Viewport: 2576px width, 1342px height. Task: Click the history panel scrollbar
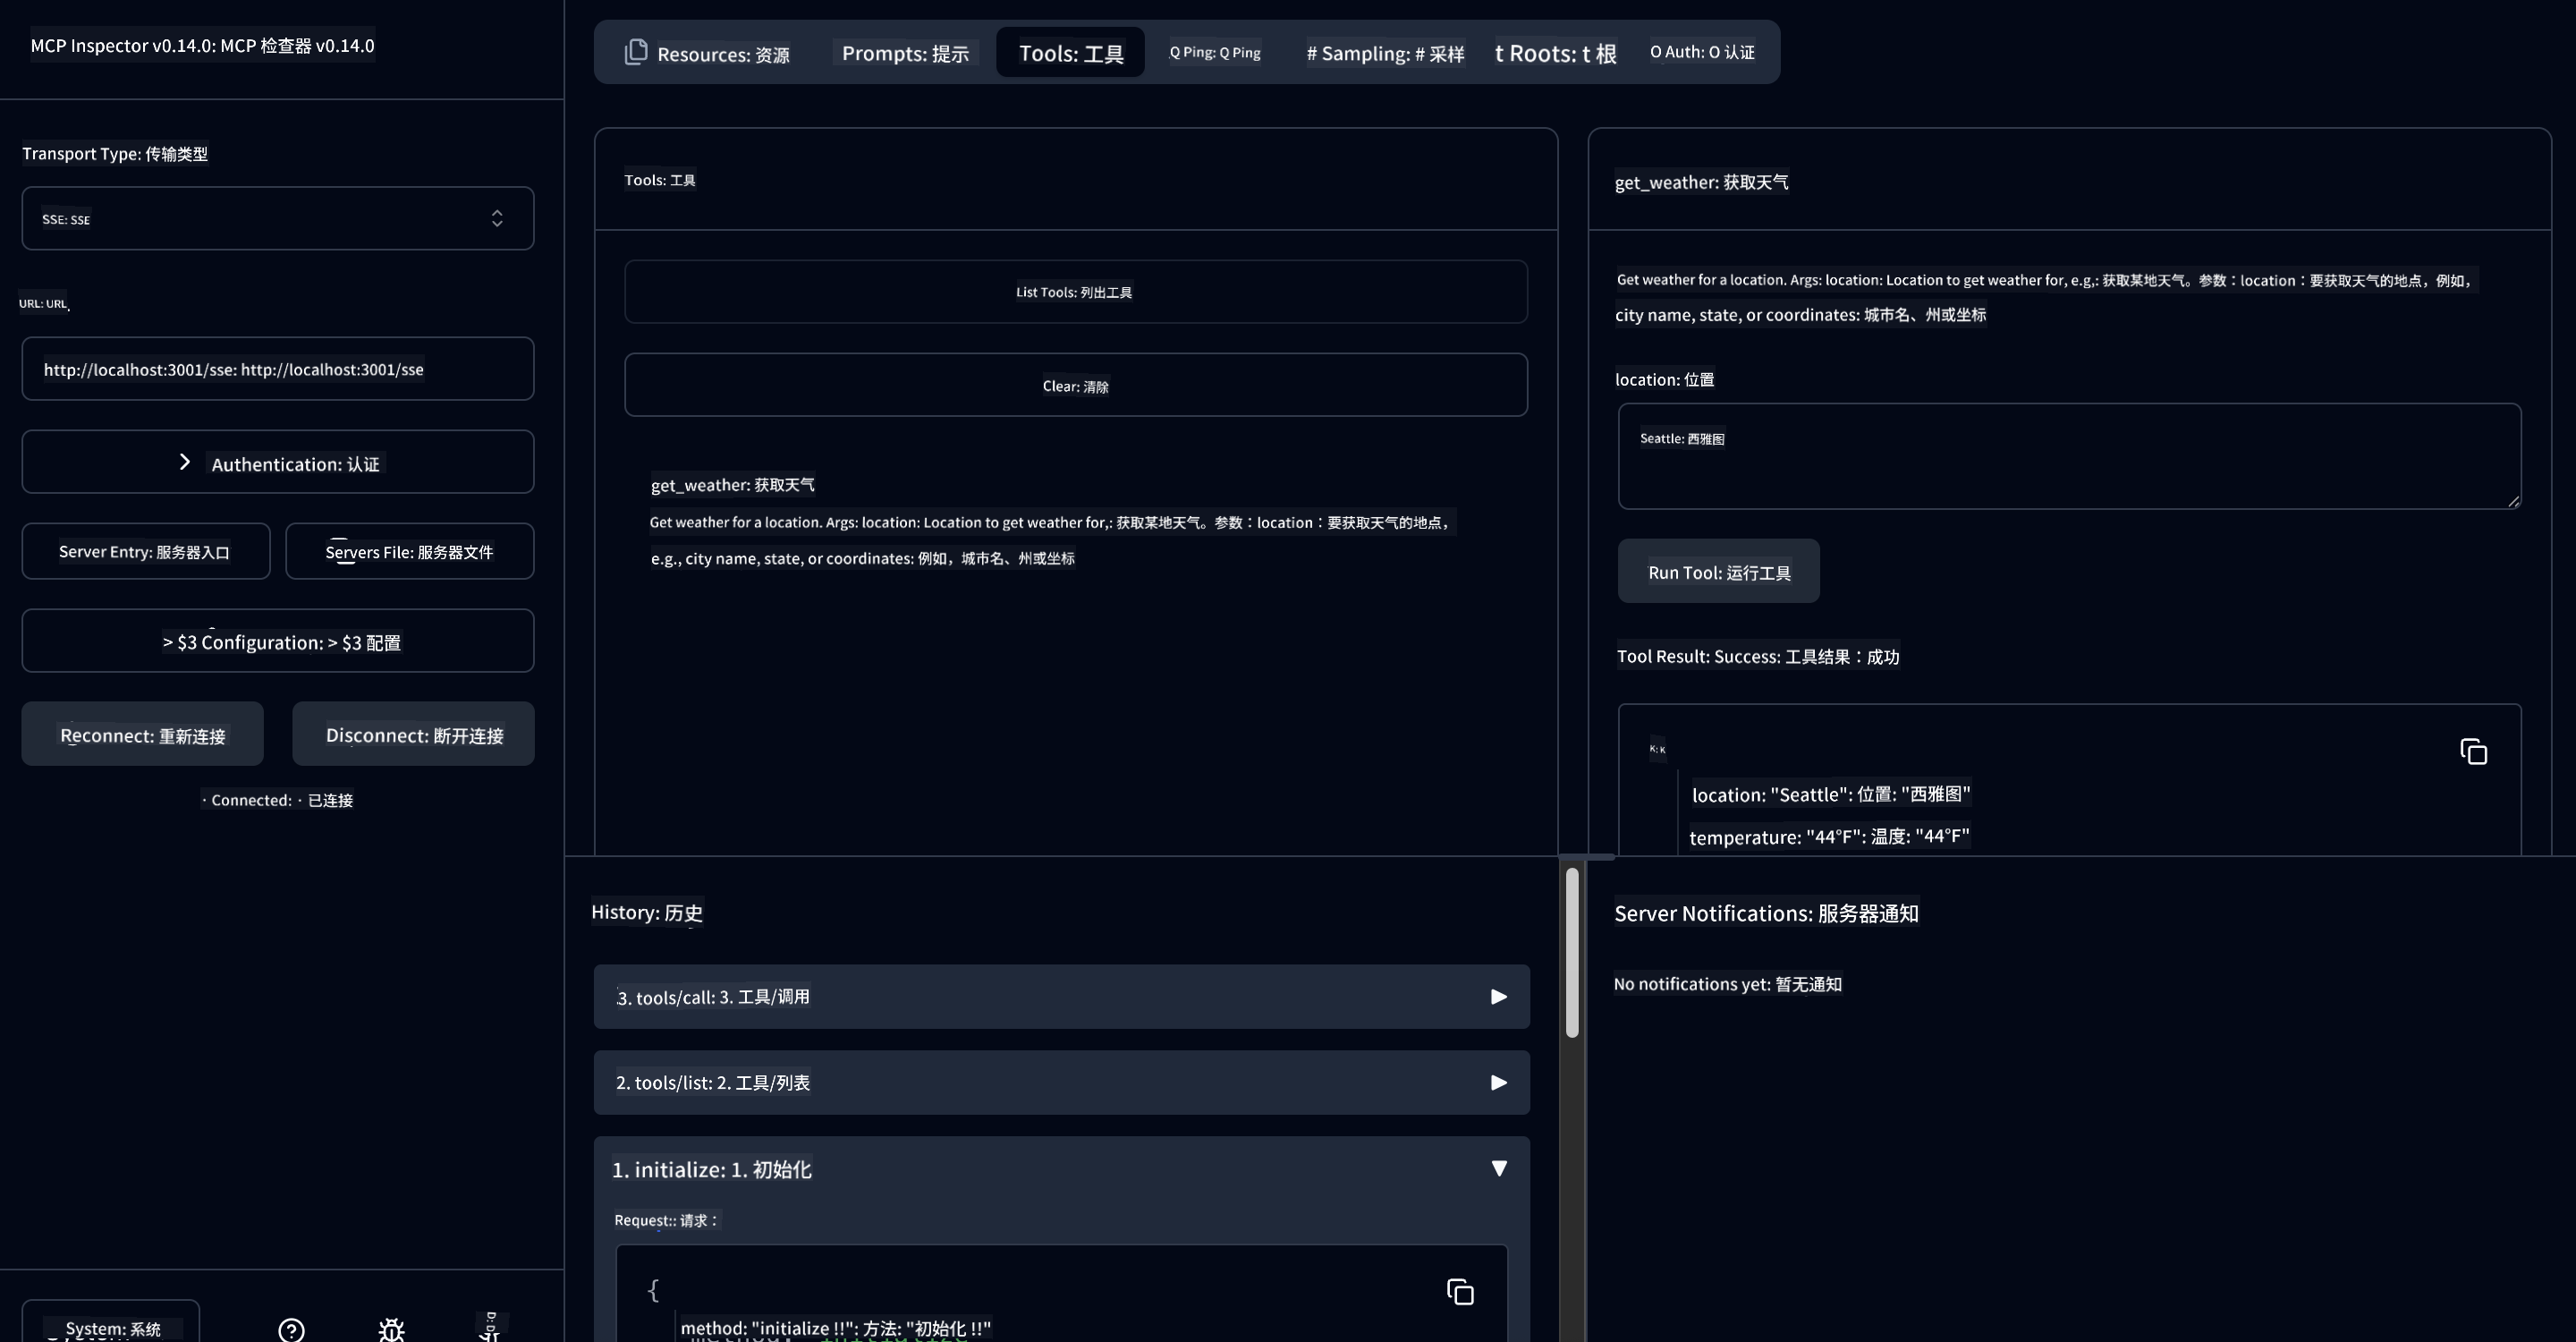[x=1572, y=952]
